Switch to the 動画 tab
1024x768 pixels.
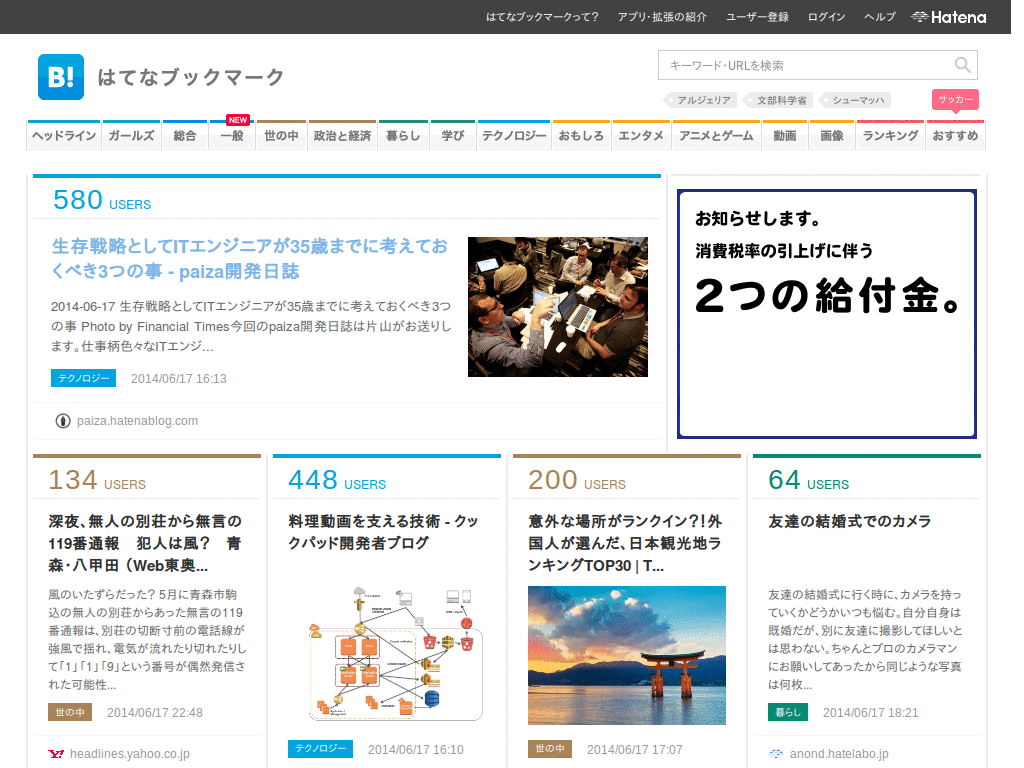pyautogui.click(x=785, y=136)
